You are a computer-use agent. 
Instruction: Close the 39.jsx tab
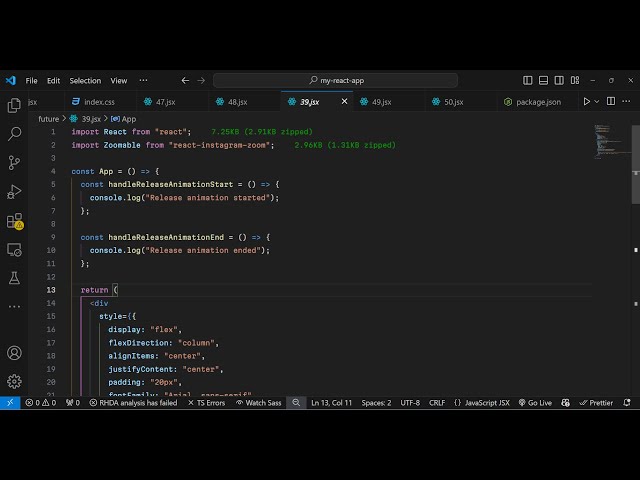click(345, 101)
